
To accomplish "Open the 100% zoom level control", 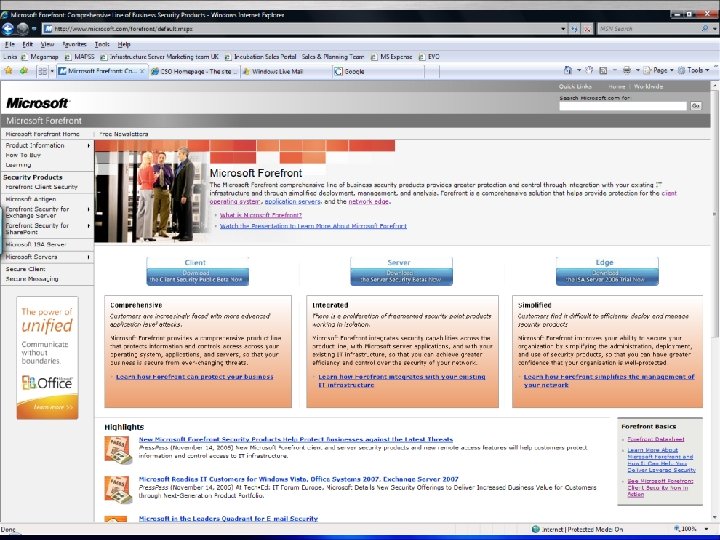I will [690, 529].
